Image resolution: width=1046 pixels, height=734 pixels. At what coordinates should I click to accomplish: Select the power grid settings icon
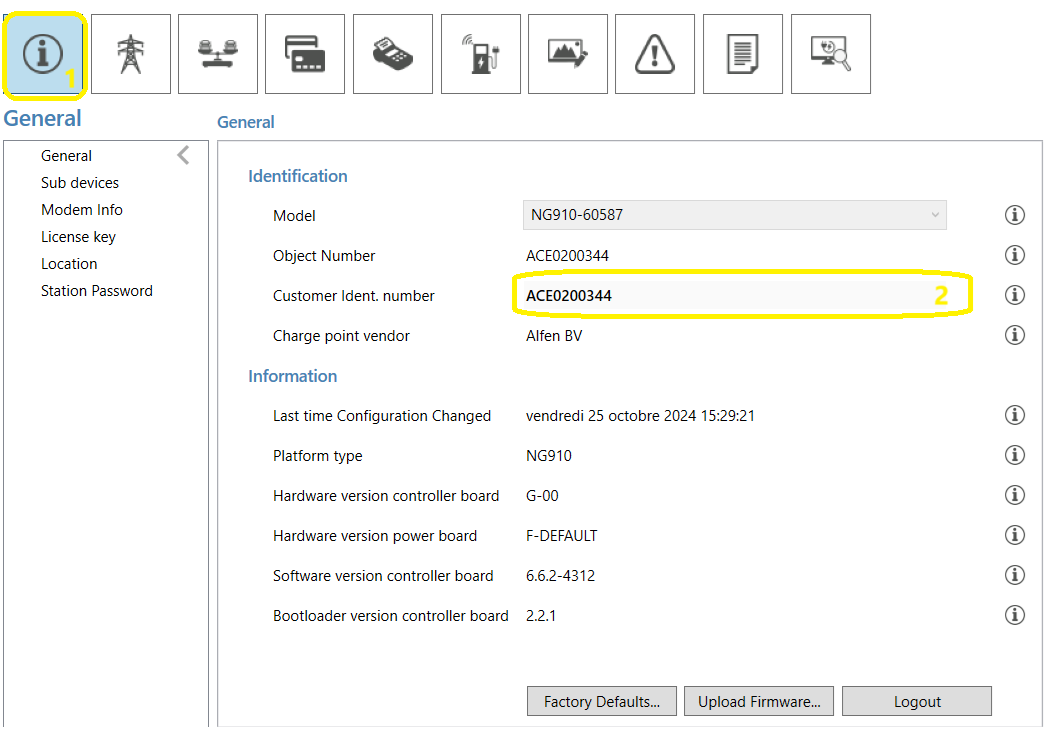[x=130, y=53]
